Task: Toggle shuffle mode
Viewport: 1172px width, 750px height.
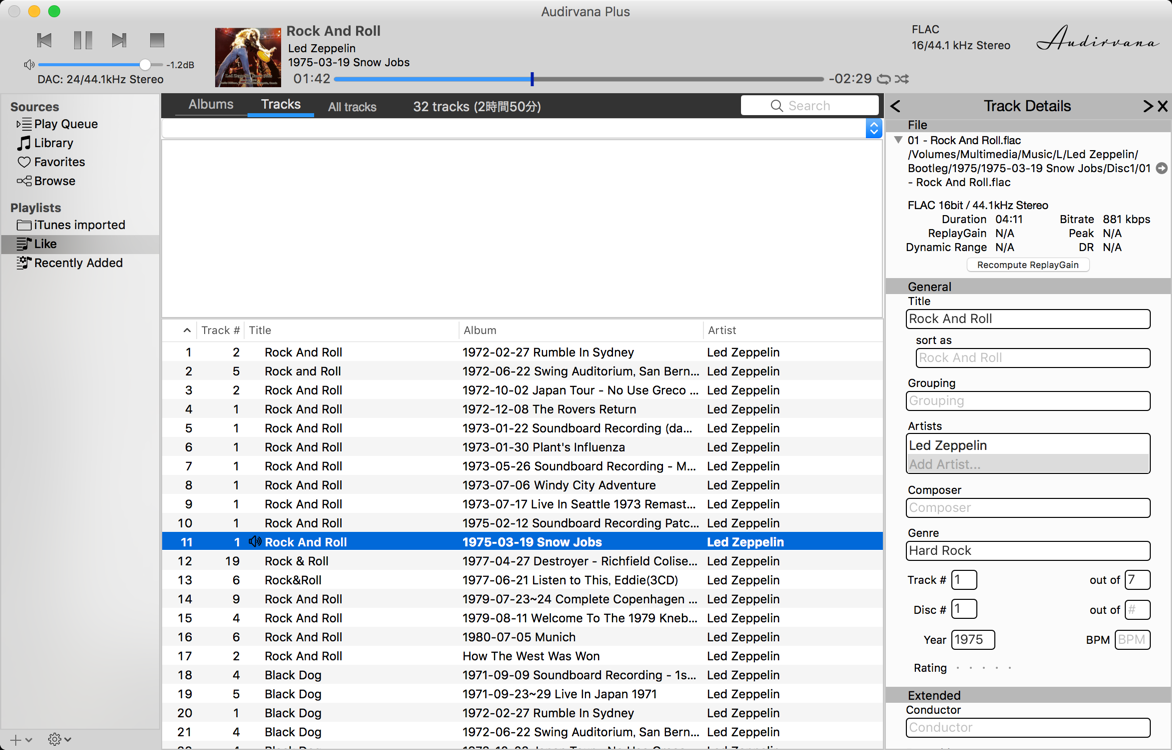Action: coord(901,79)
